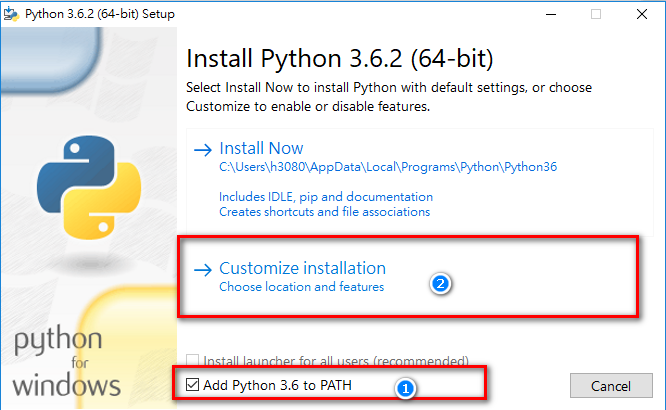Toggle Add Python 3.6 to PATH checkbox
The image size is (666, 410).
(192, 385)
